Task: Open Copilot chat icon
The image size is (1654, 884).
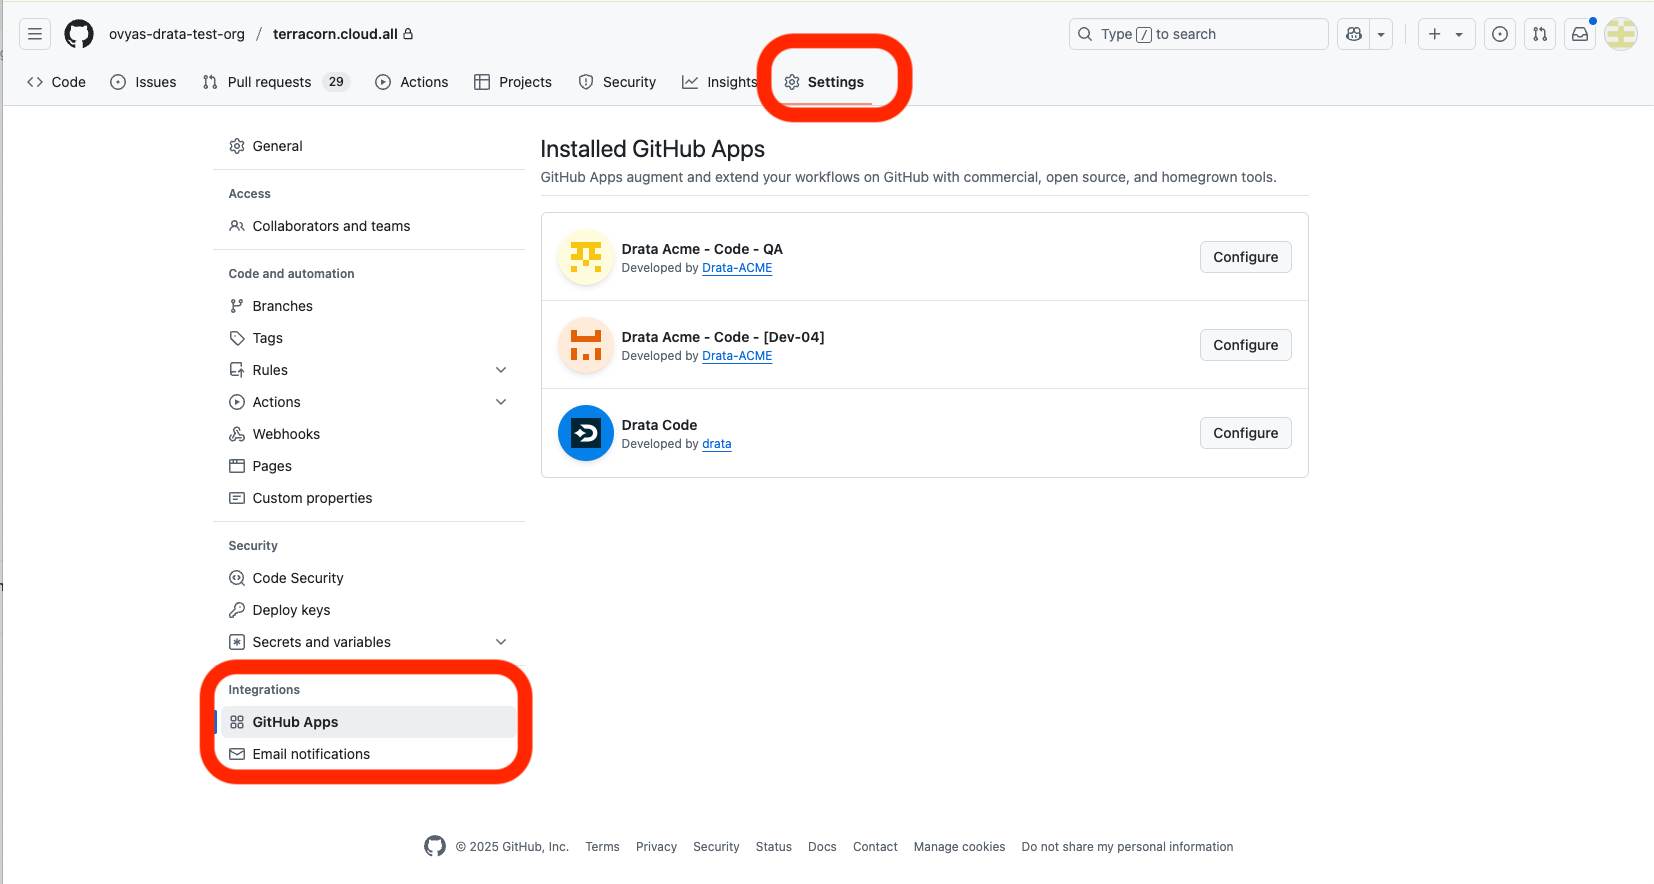Action: (x=1354, y=34)
